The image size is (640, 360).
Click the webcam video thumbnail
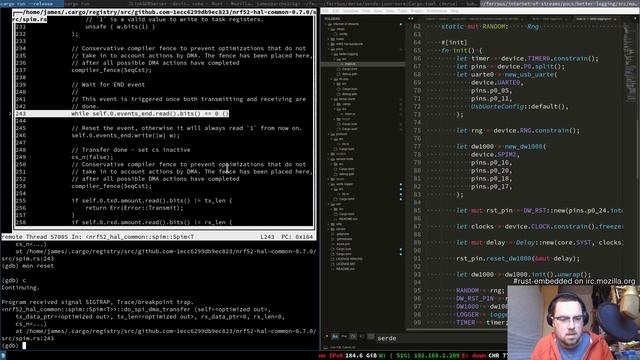click(573, 322)
